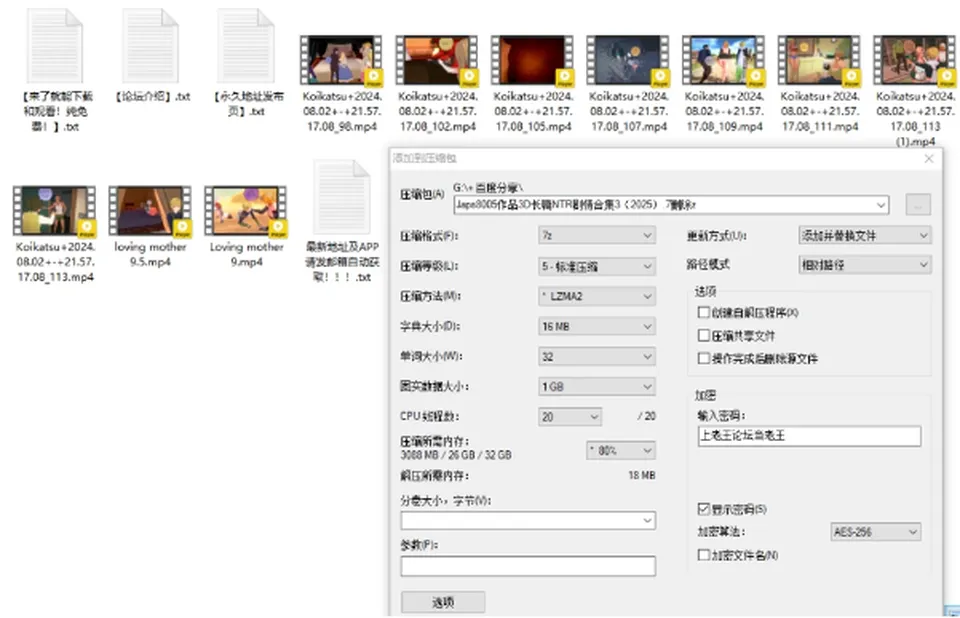
Task: Select the loving mother 9.5.mp4 video
Action: click(x=150, y=211)
